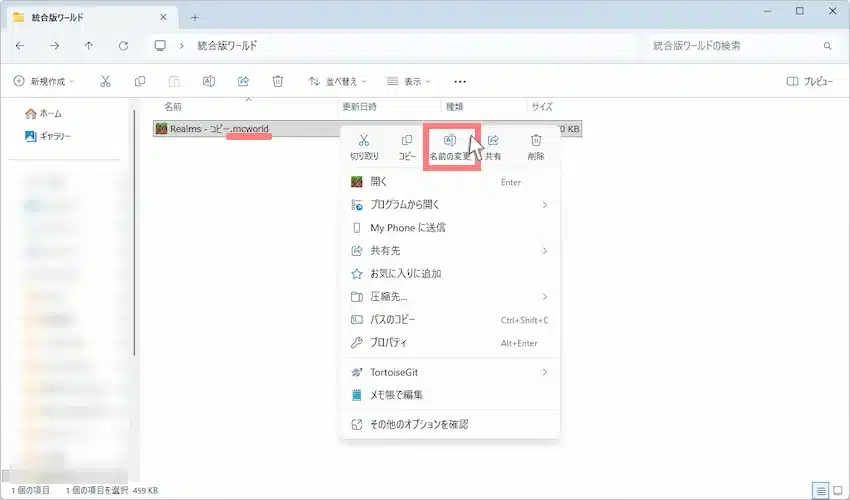
Task: Open a new tab with plus button
Action: [195, 17]
